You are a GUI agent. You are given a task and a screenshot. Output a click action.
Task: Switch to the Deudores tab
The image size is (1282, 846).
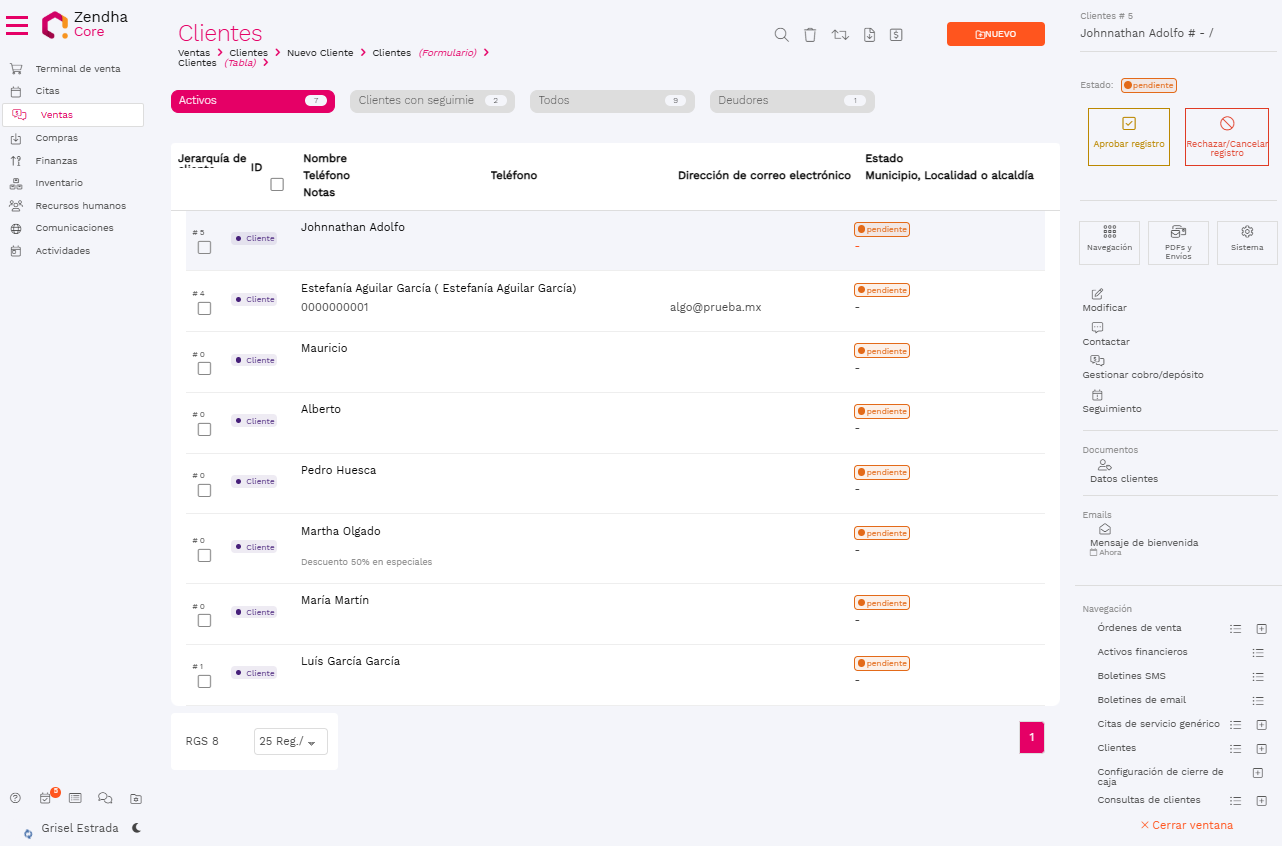791,101
